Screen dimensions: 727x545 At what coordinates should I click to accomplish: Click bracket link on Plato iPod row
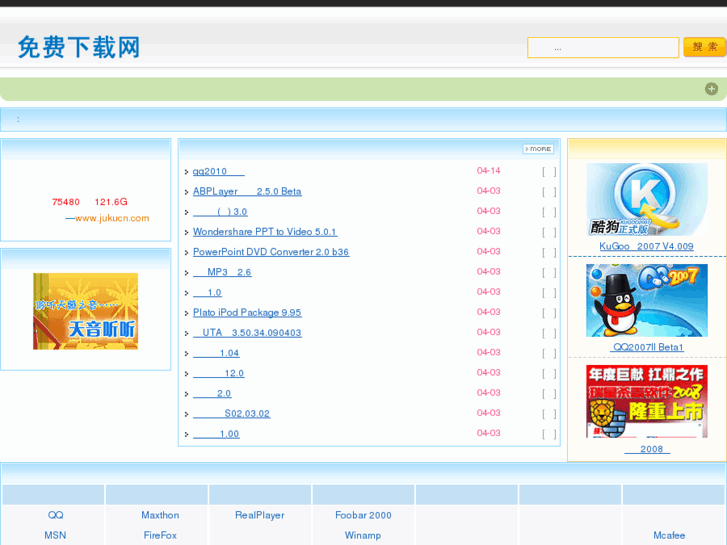click(549, 313)
